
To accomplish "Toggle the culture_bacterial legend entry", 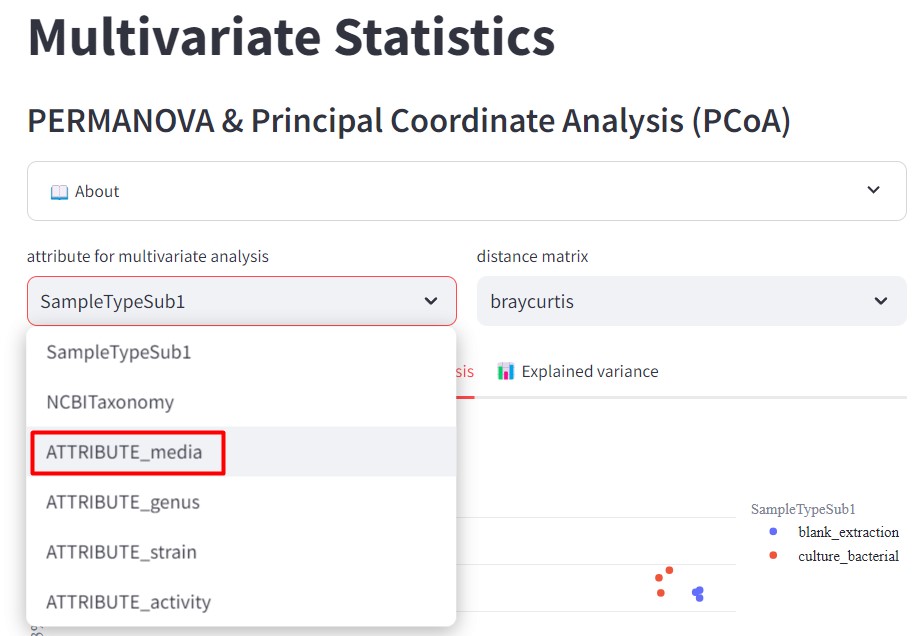I will (x=847, y=556).
